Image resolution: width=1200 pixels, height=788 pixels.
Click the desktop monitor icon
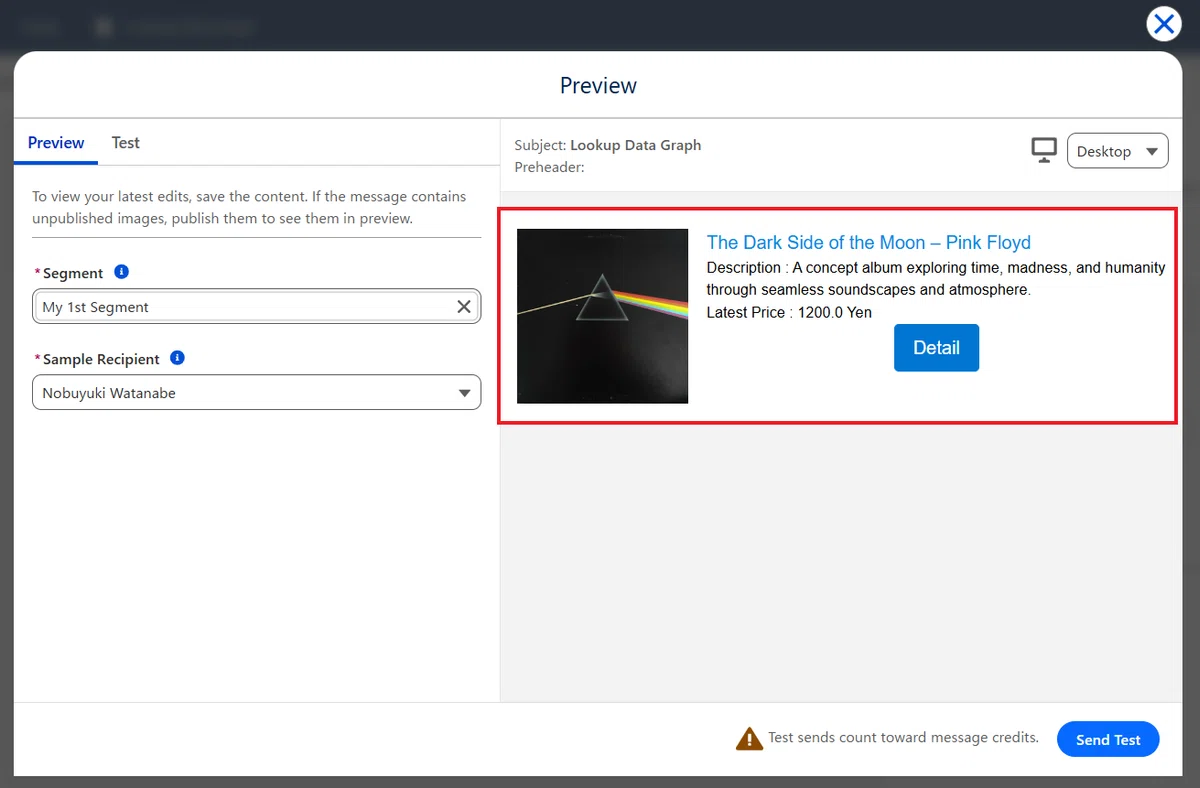coord(1044,151)
